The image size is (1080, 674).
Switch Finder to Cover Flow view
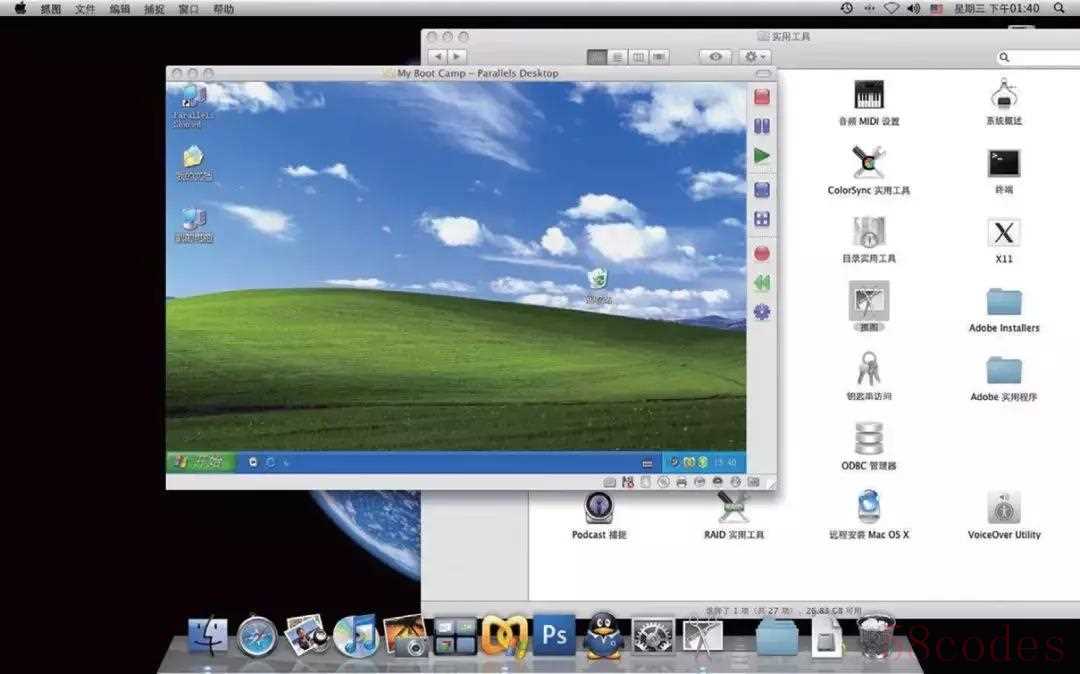[x=660, y=57]
